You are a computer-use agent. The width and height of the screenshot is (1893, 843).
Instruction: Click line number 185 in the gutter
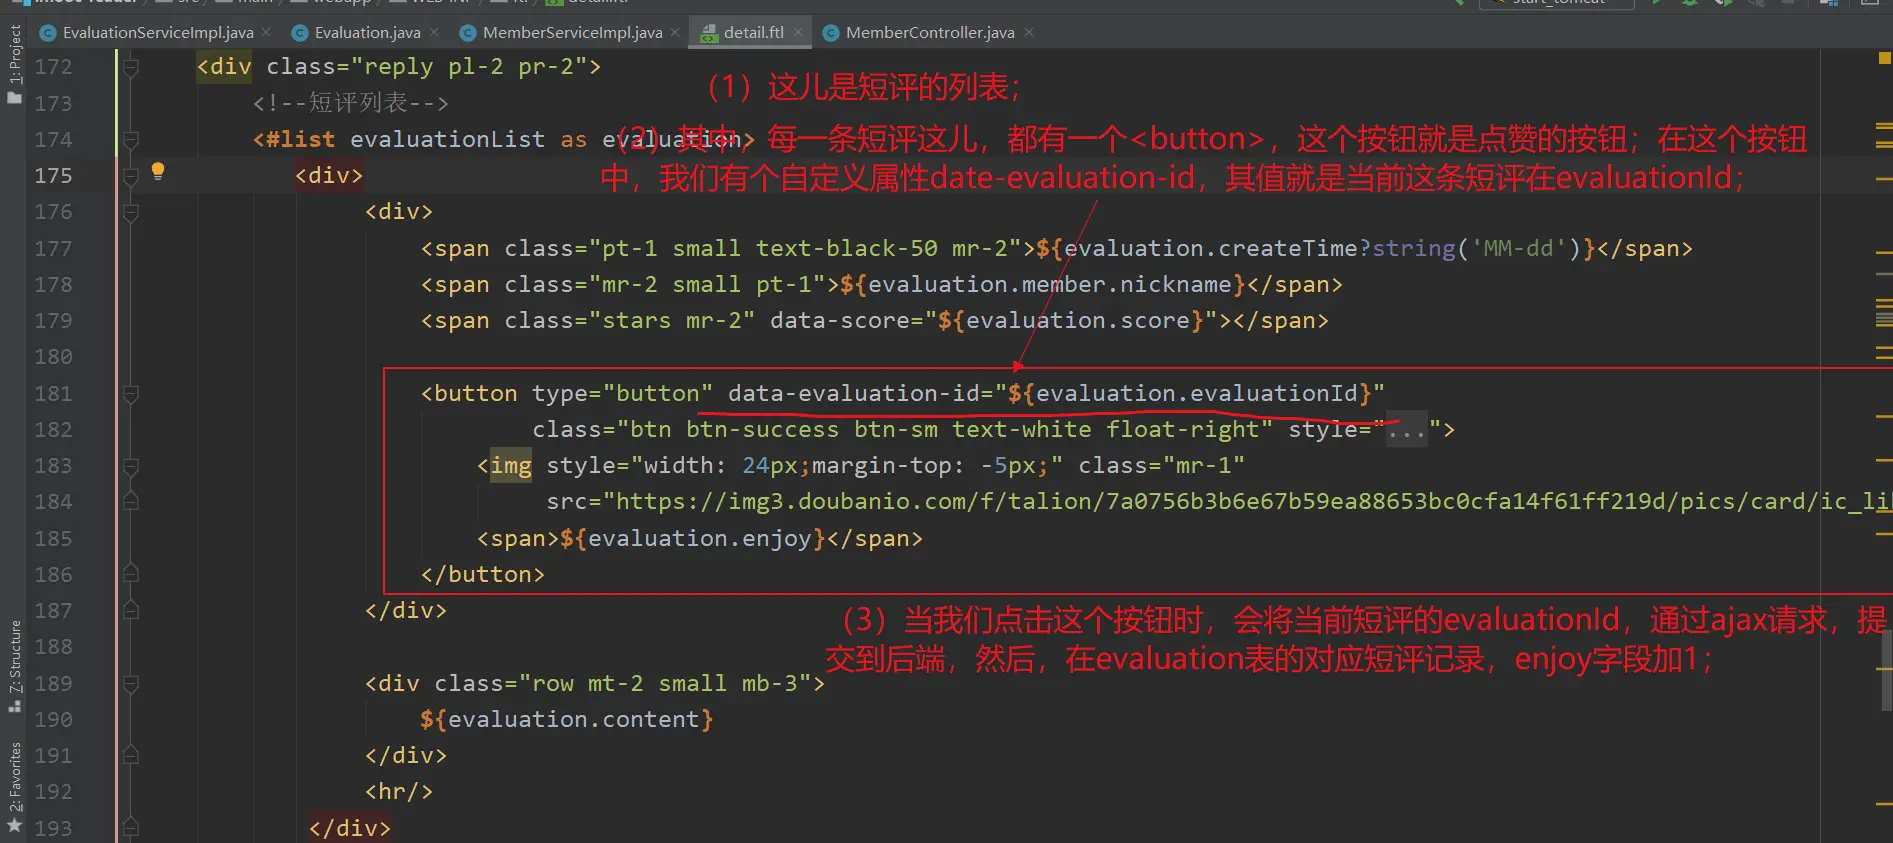pos(53,538)
